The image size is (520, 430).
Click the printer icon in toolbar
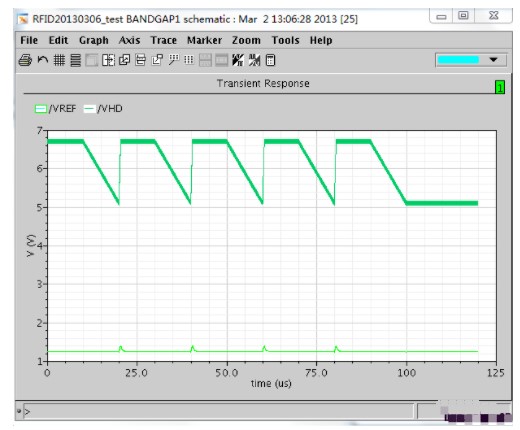pyautogui.click(x=25, y=60)
